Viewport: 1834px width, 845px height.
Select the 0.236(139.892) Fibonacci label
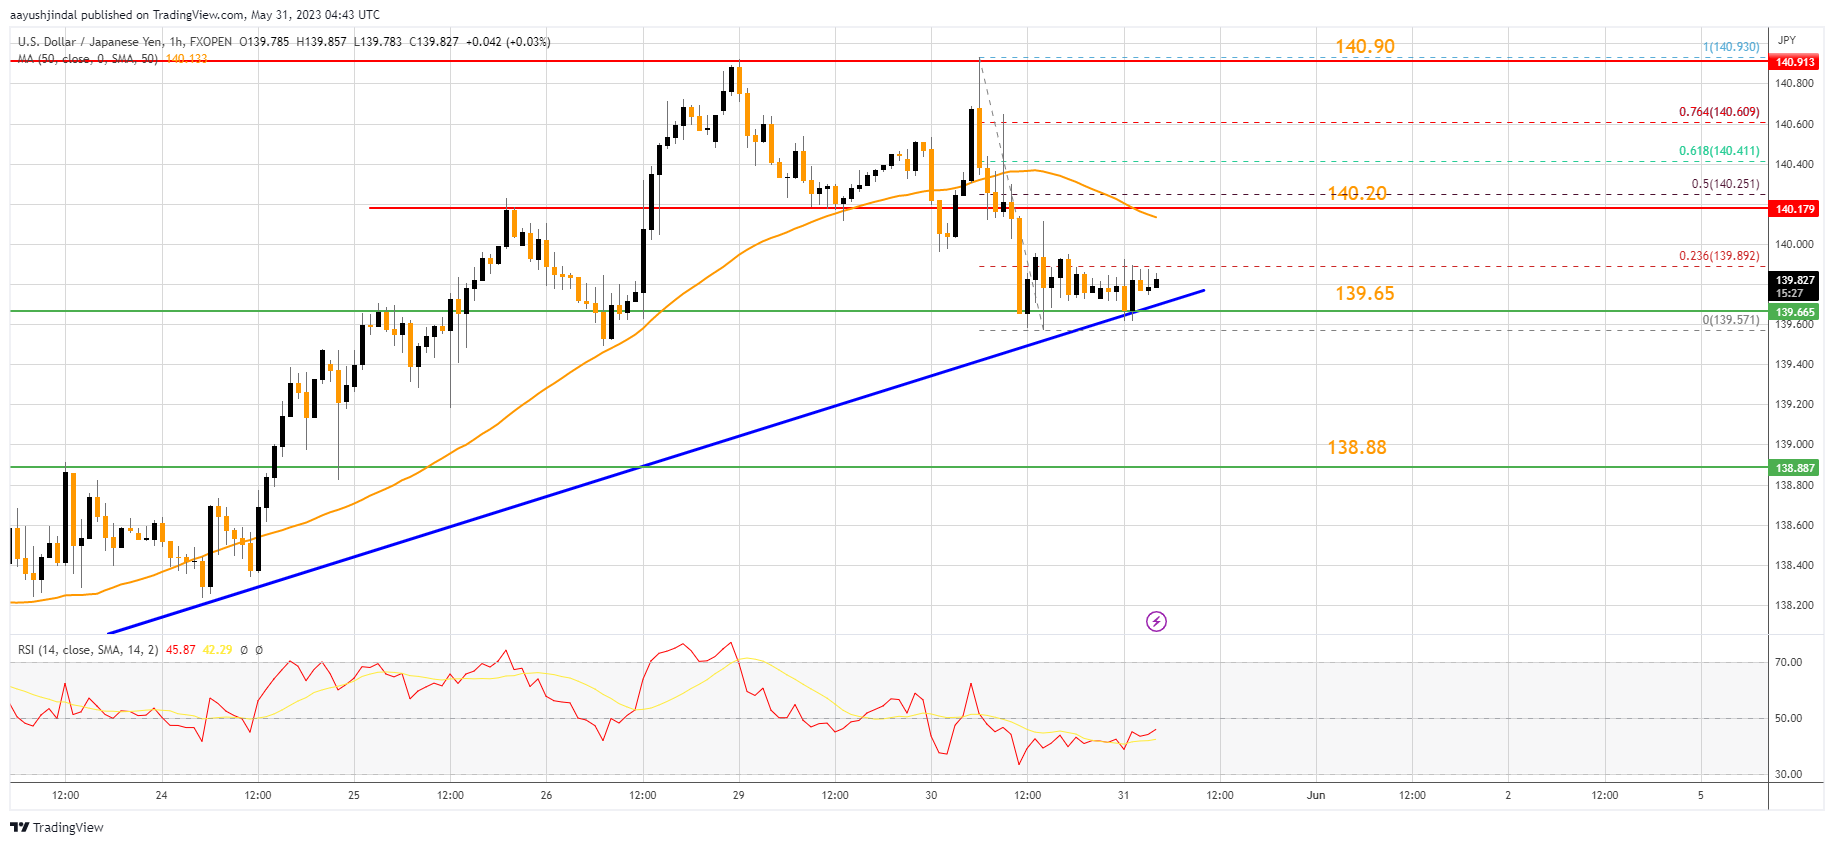(x=1719, y=256)
